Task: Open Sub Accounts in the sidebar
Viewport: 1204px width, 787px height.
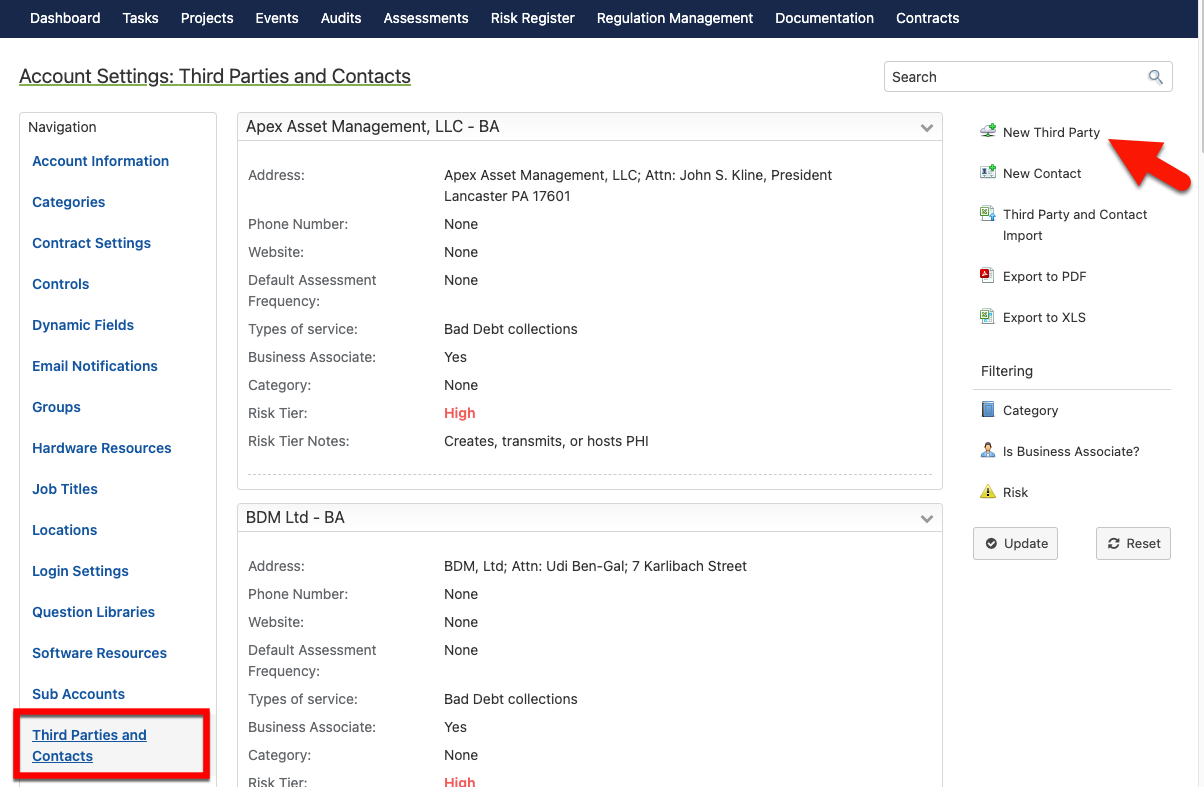Action: 78,694
